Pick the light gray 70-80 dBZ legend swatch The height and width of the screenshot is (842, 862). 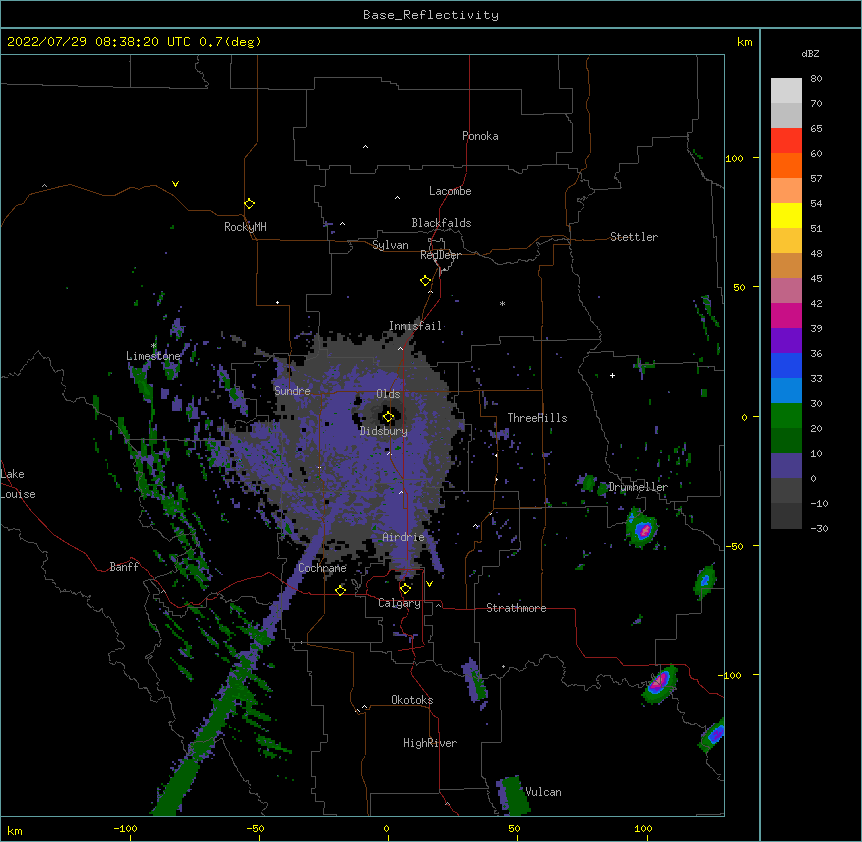pyautogui.click(x=786, y=91)
